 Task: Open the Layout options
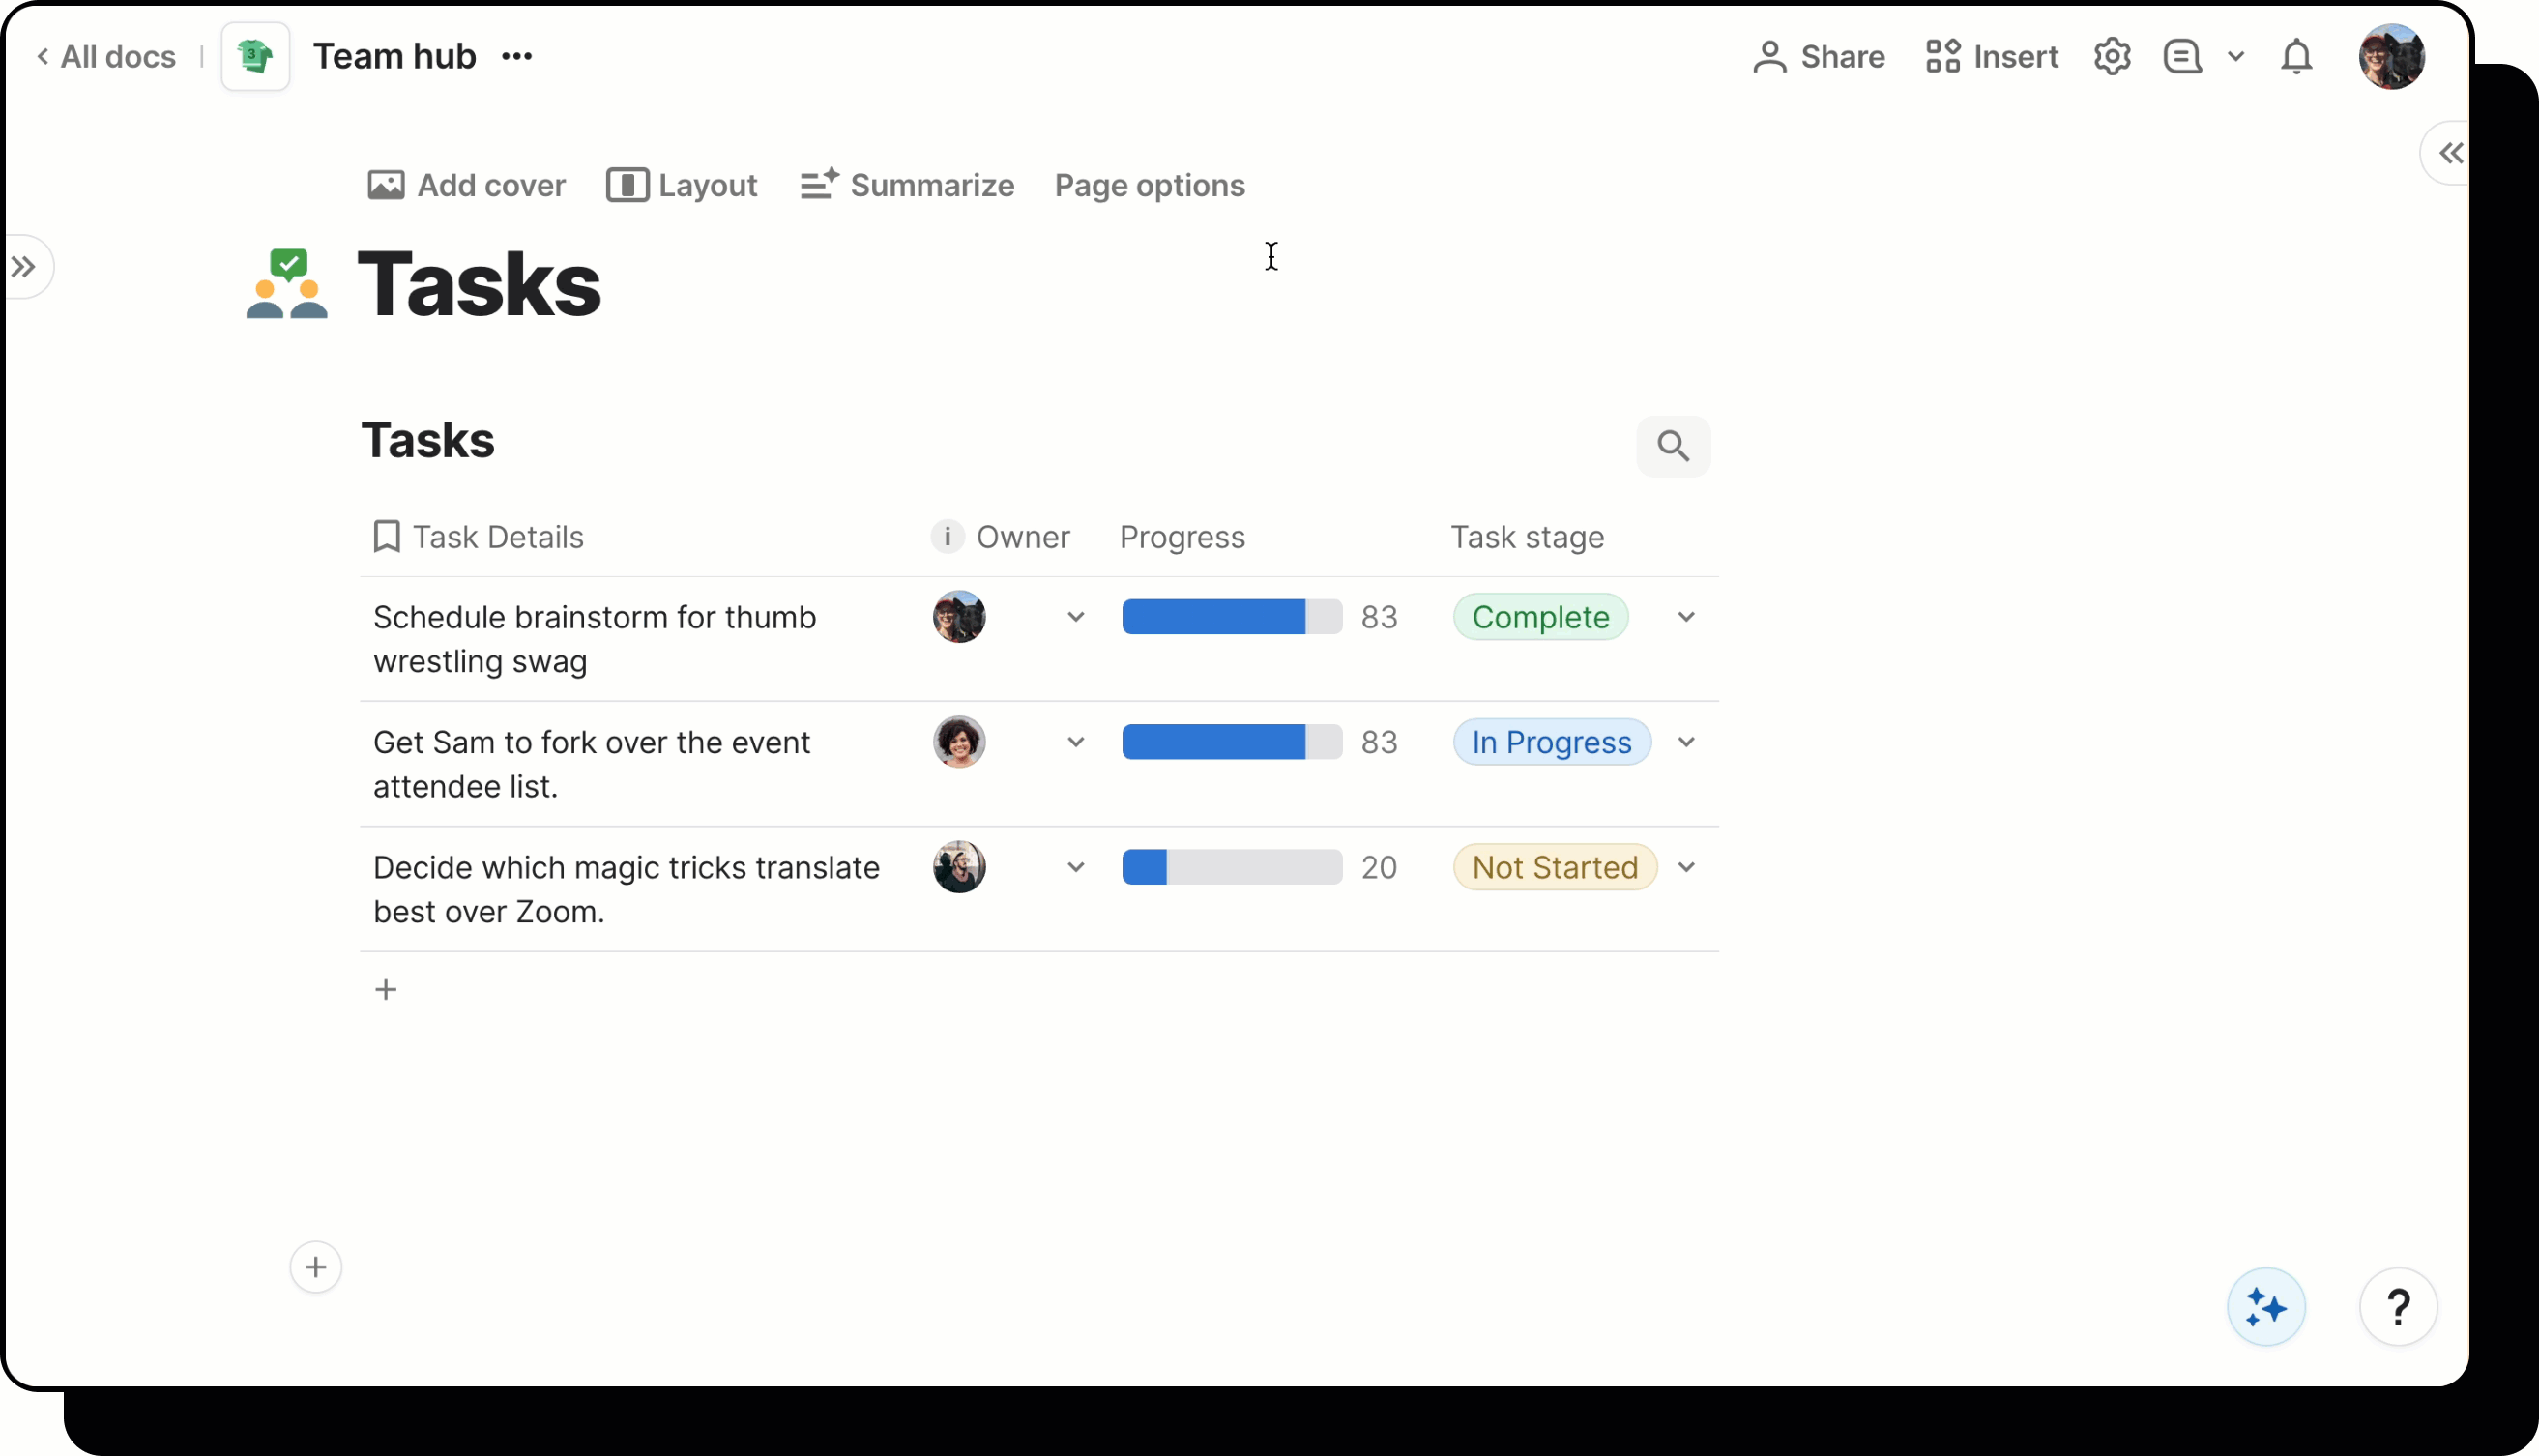[x=681, y=185]
